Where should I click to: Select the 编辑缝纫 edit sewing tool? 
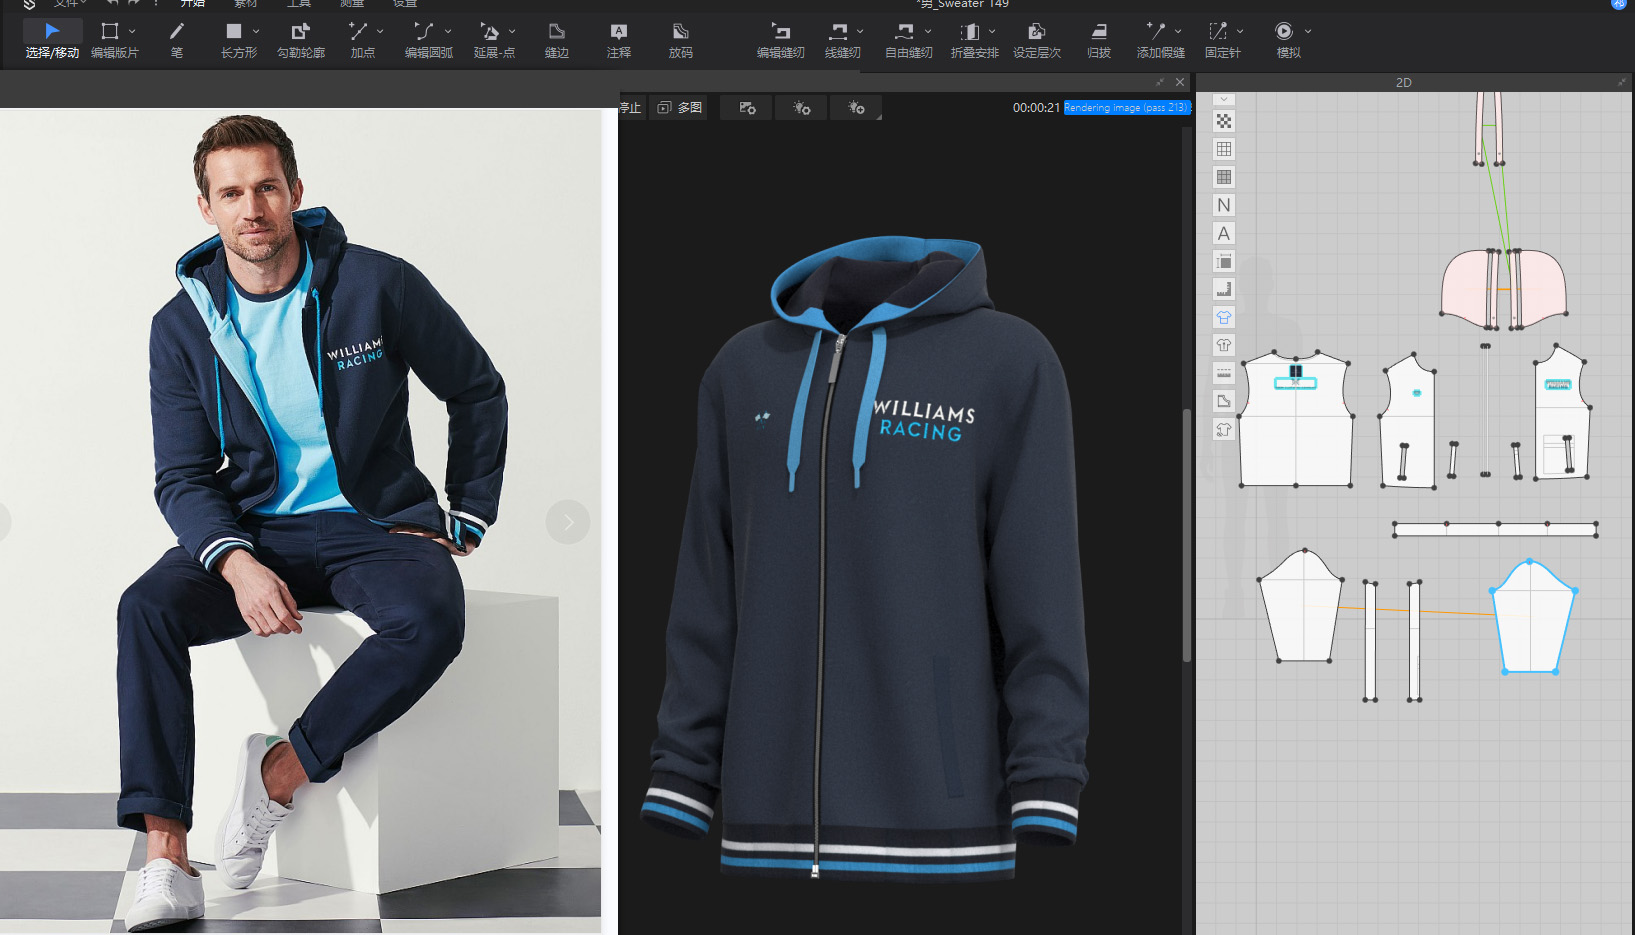[x=780, y=40]
